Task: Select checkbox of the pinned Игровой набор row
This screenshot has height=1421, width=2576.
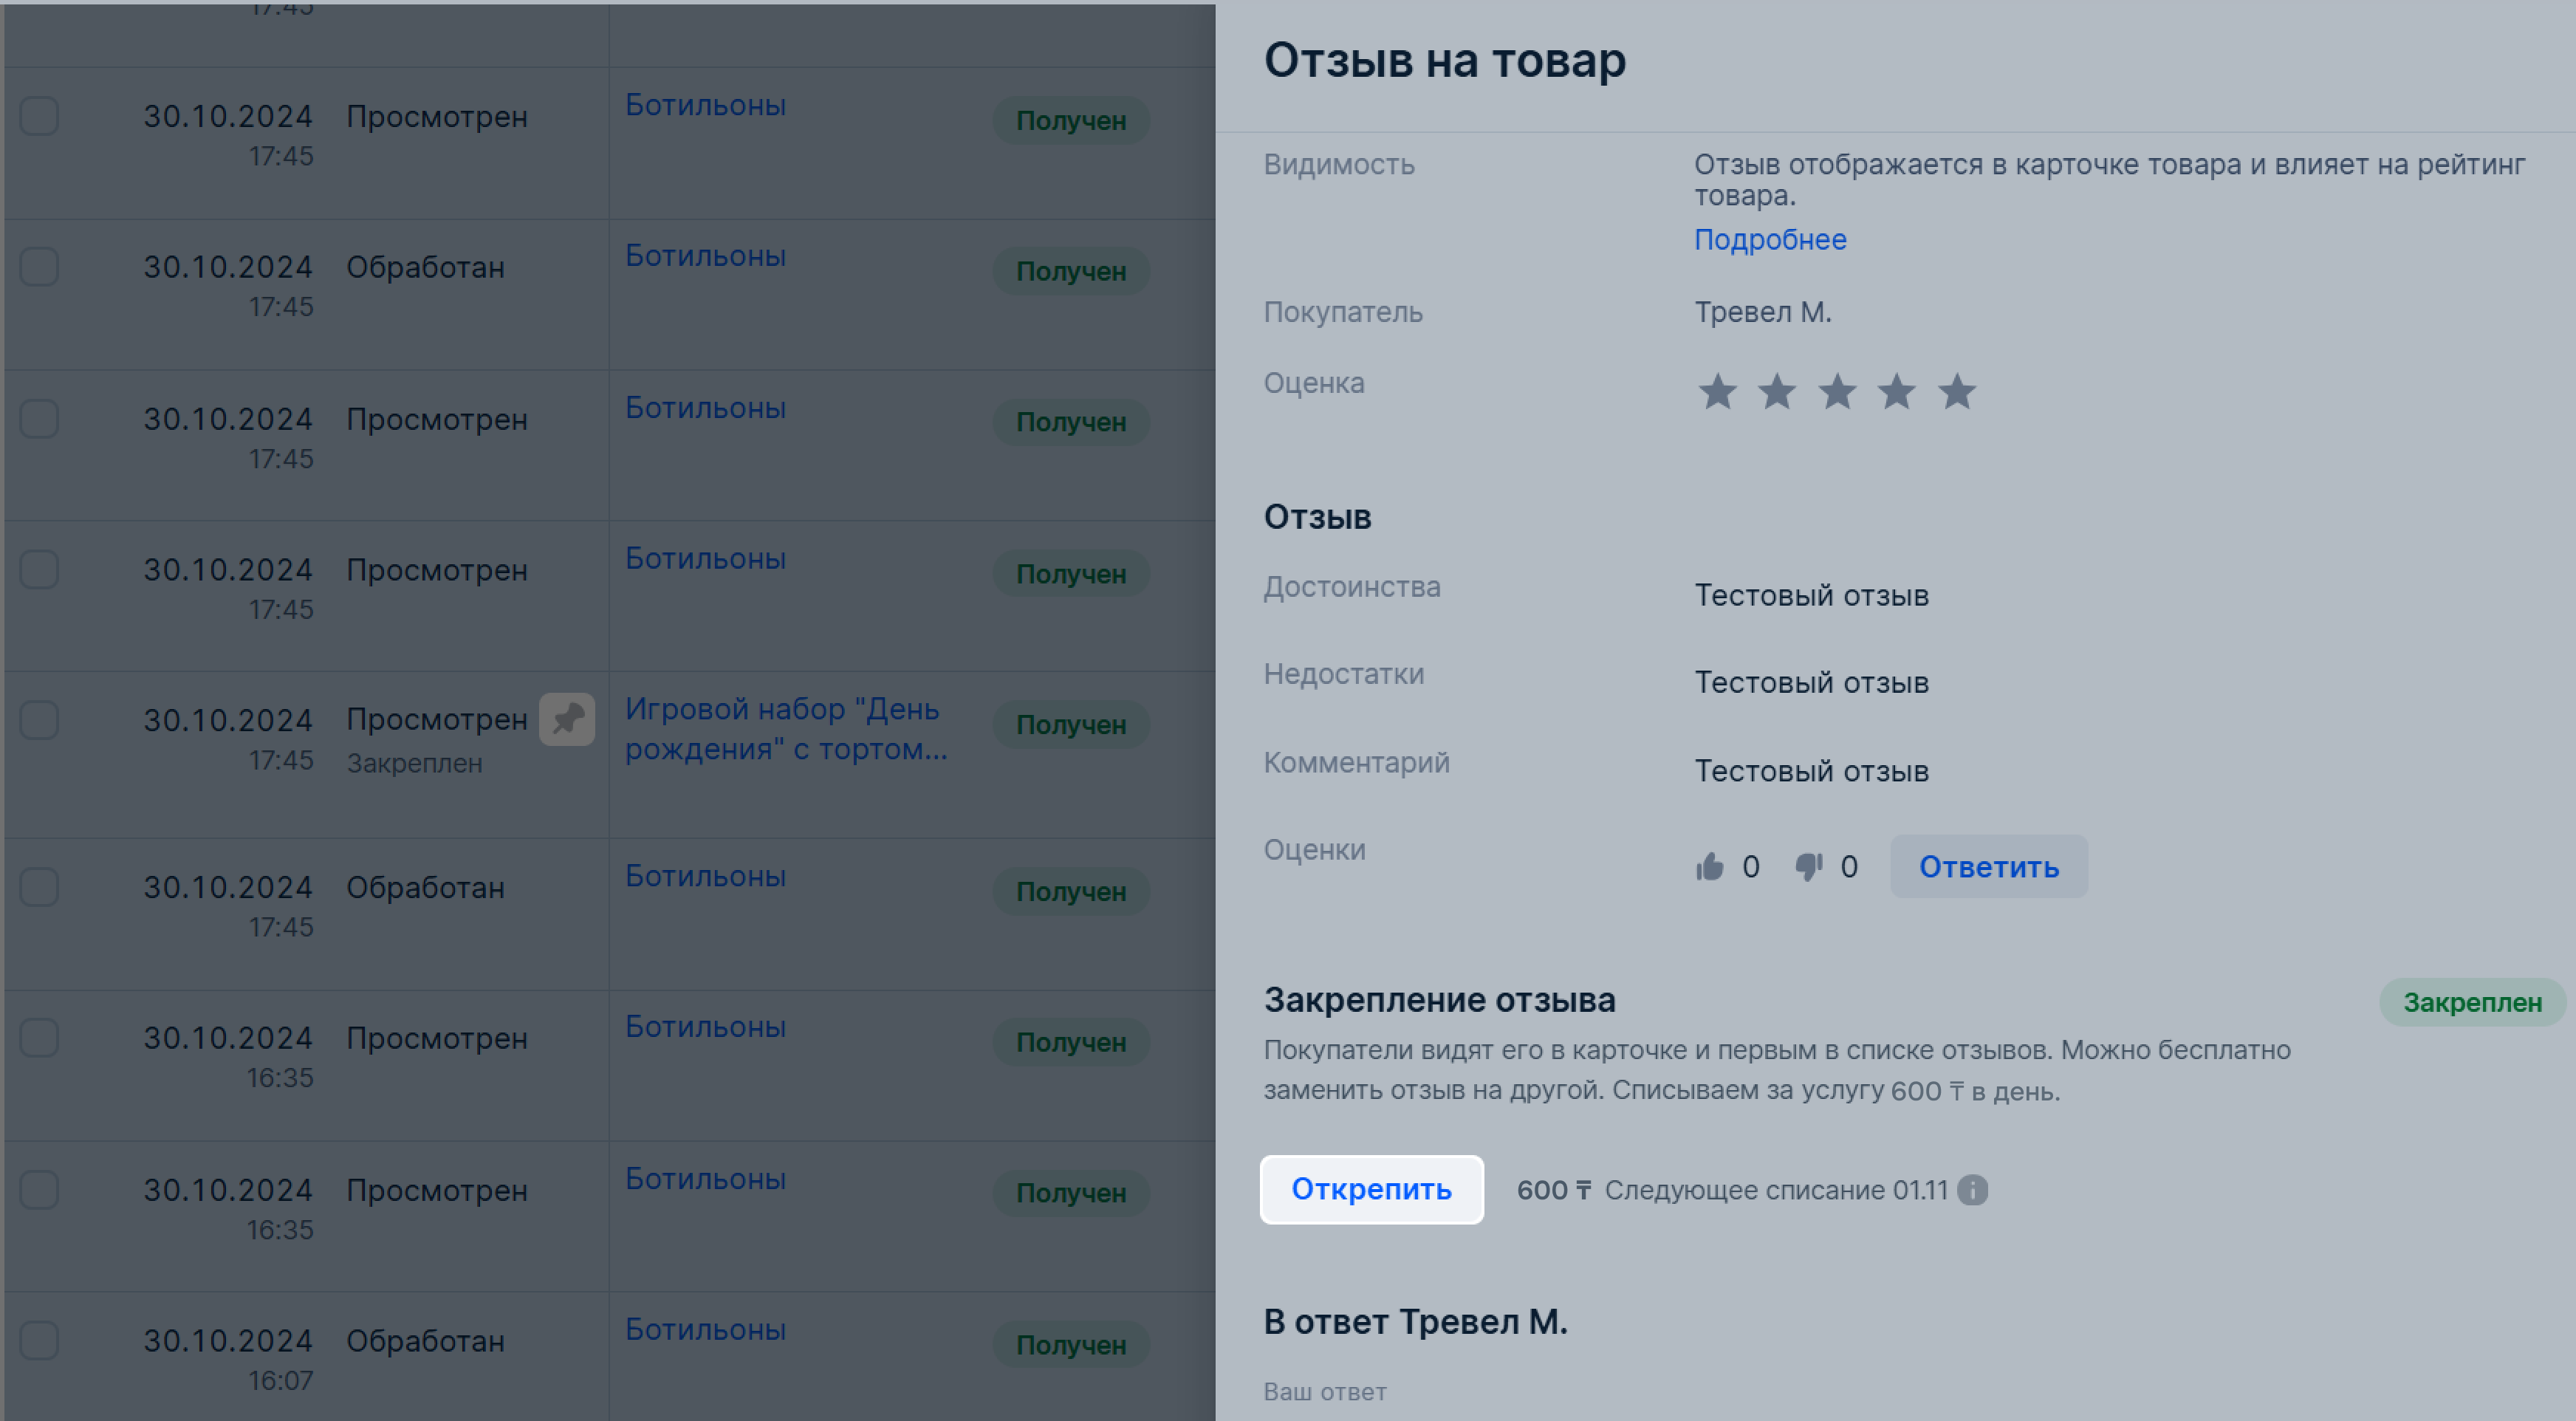Action: pos(40,720)
